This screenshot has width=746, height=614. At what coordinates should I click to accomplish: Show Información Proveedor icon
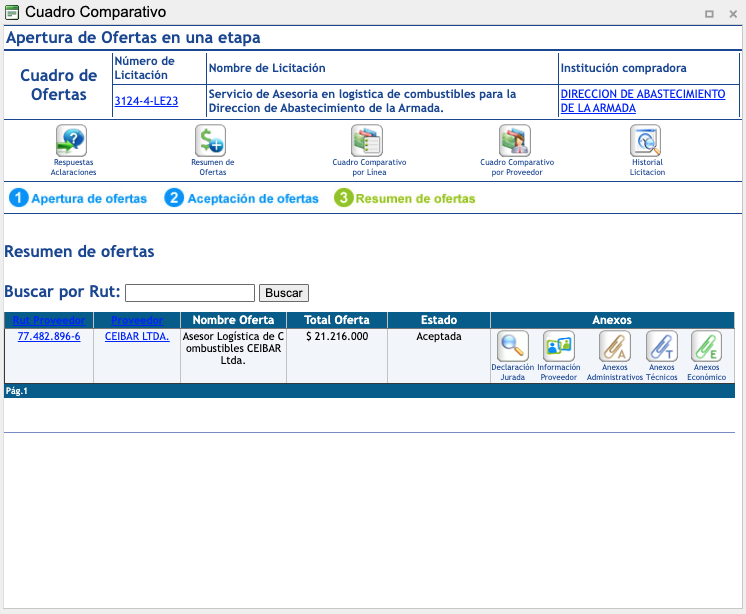pyautogui.click(x=558, y=346)
